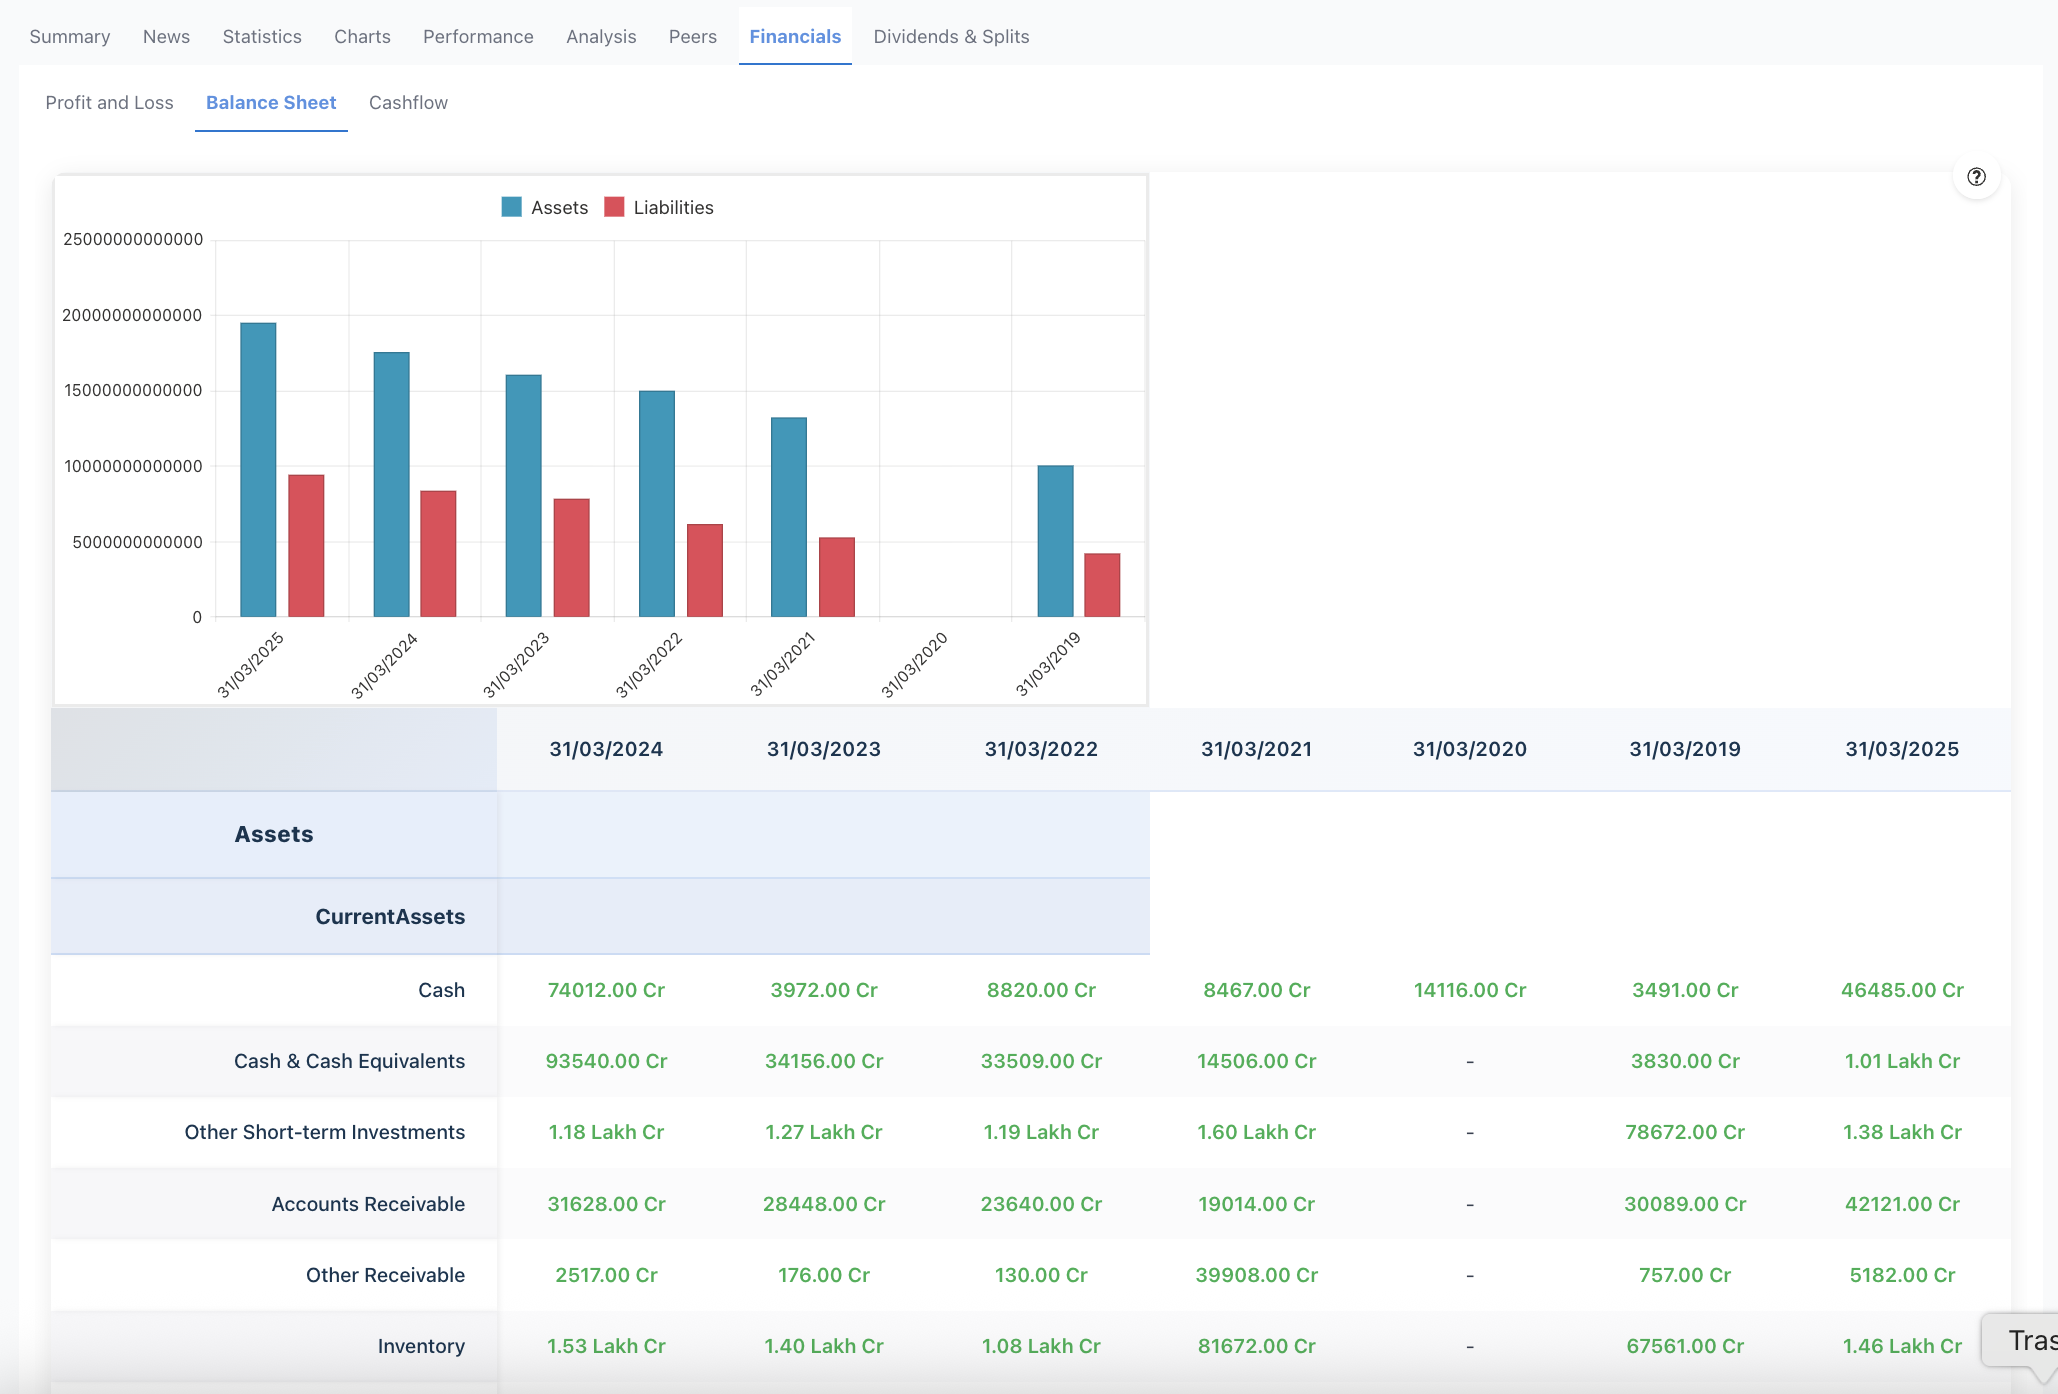Switch to the News tab

(166, 37)
